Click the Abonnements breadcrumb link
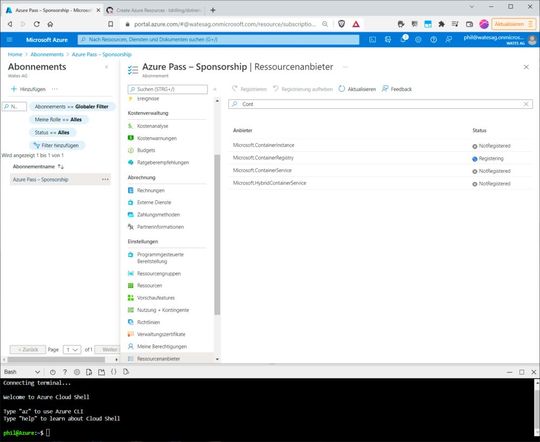Screen dimensions: 540x442 (47, 54)
